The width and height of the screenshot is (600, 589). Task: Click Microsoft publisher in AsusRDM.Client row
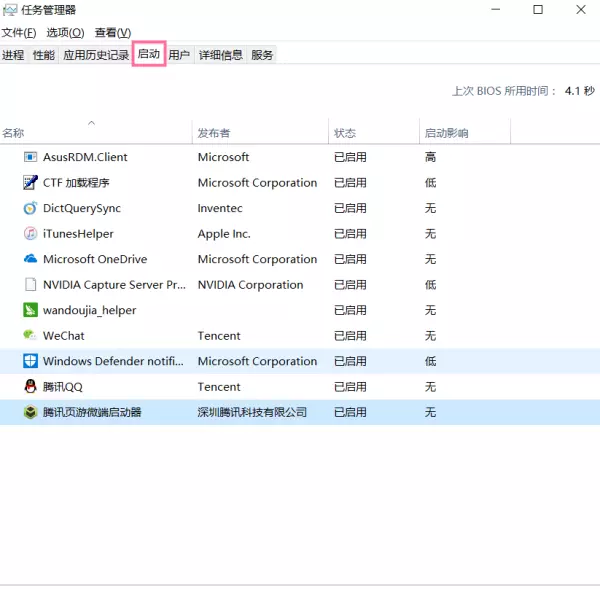pos(223,157)
